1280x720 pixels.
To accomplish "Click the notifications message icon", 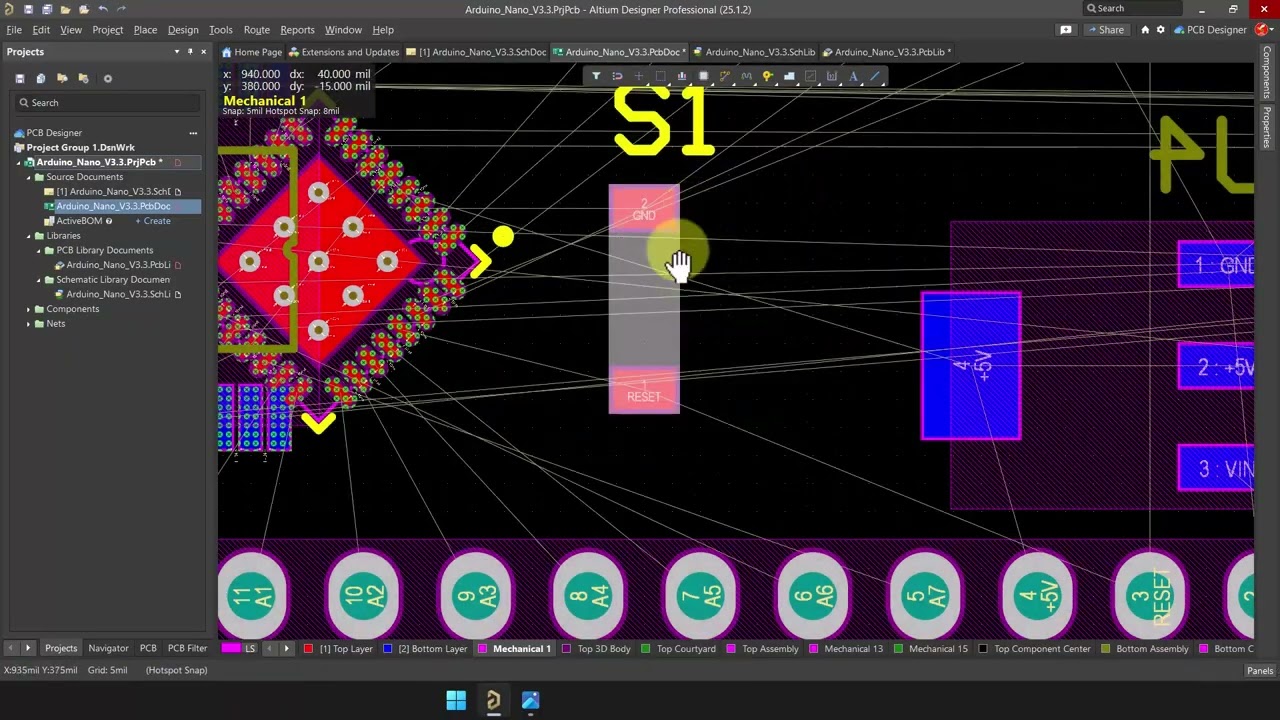I will pyautogui.click(x=1066, y=30).
